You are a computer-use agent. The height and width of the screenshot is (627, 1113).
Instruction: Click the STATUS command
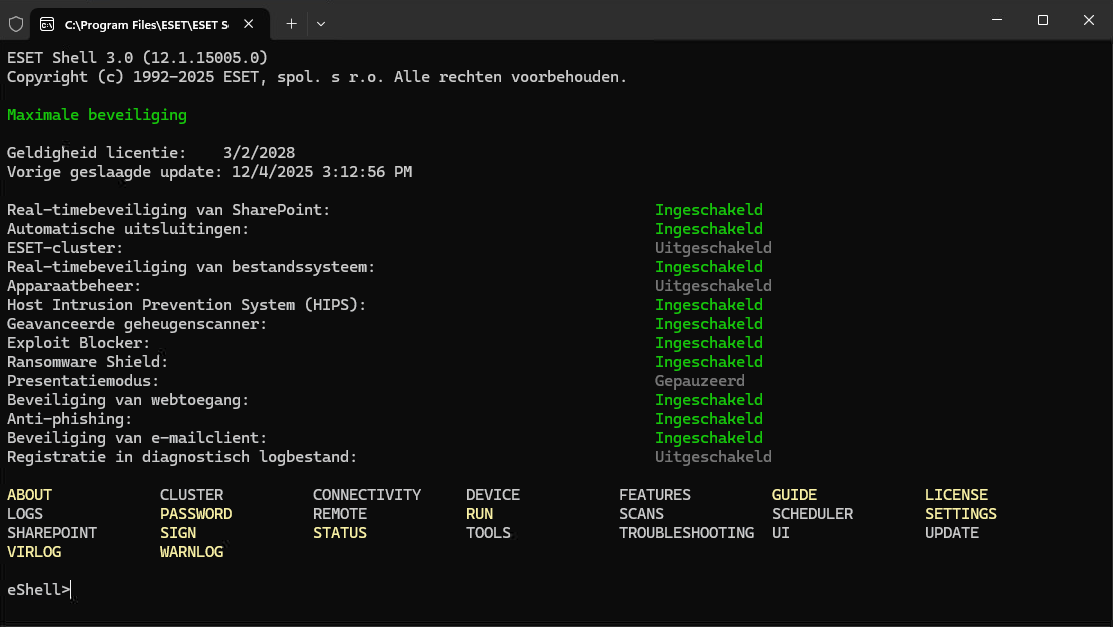pos(340,533)
